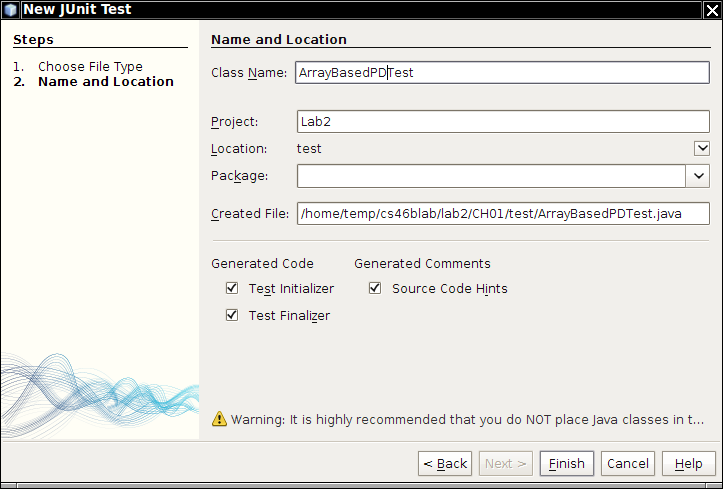Click the Cancel button
The height and width of the screenshot is (489, 723).
tap(628, 463)
